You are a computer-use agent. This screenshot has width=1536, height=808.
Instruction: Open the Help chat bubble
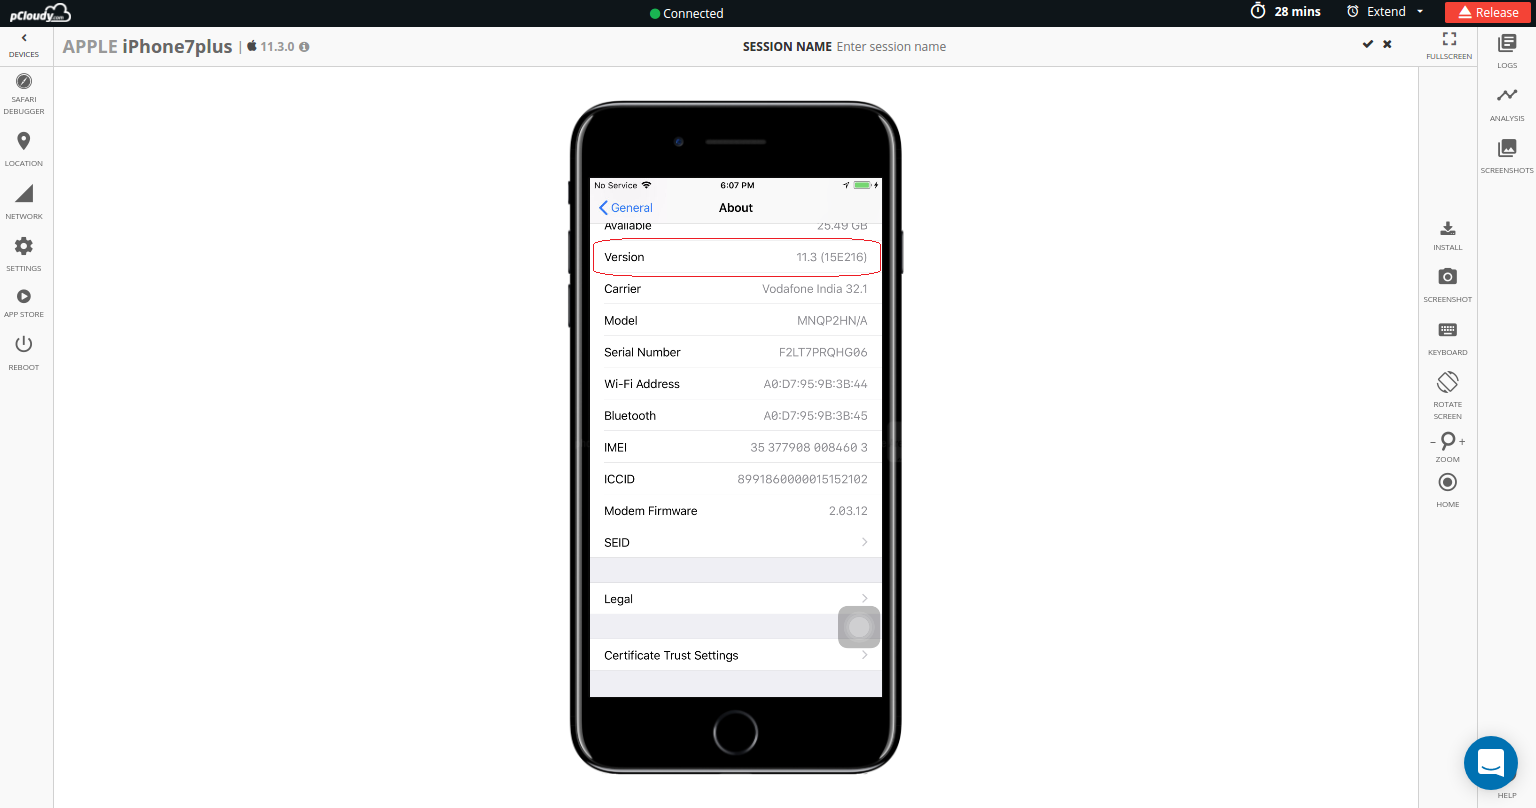pyautogui.click(x=1491, y=763)
